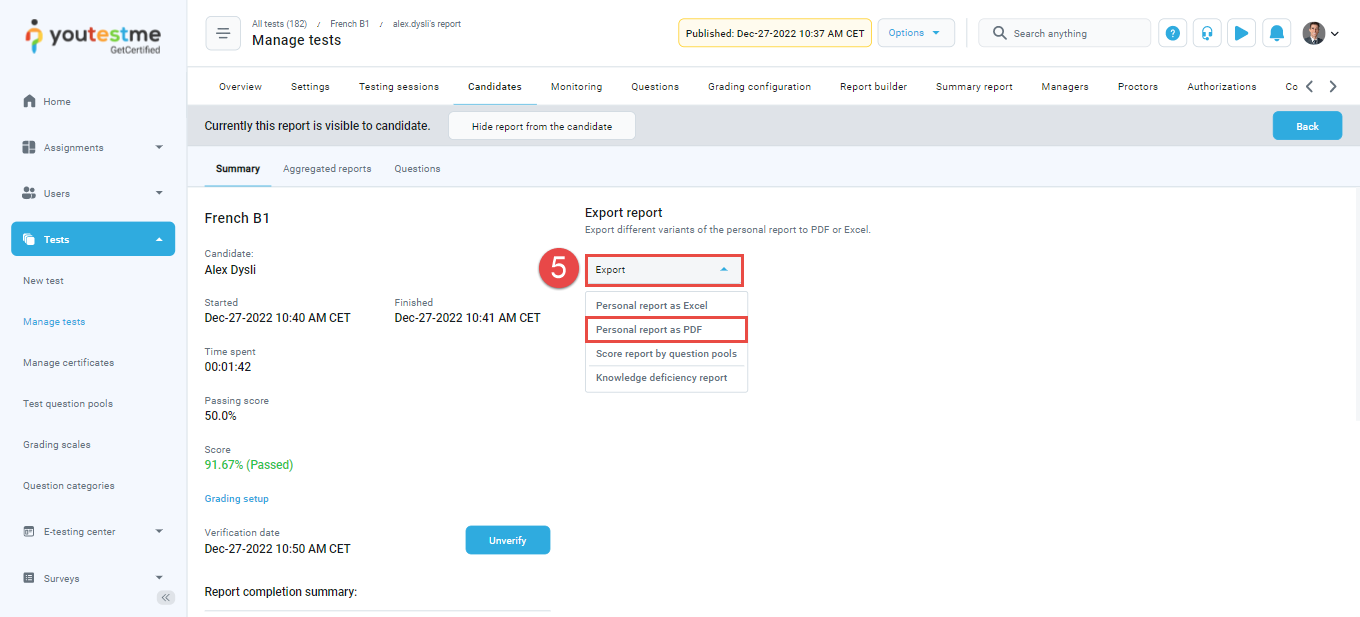Expand the Options dropdown
The height and width of the screenshot is (617, 1360).
915,32
